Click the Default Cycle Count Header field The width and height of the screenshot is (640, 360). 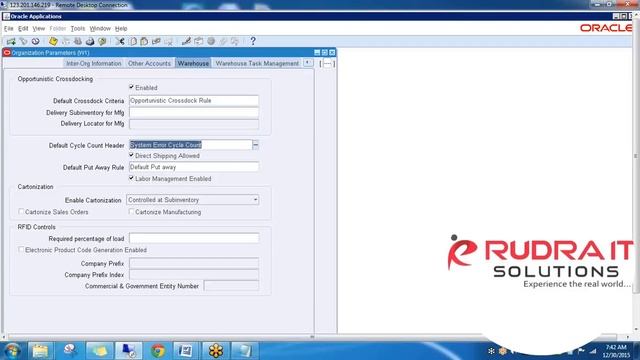click(191, 145)
